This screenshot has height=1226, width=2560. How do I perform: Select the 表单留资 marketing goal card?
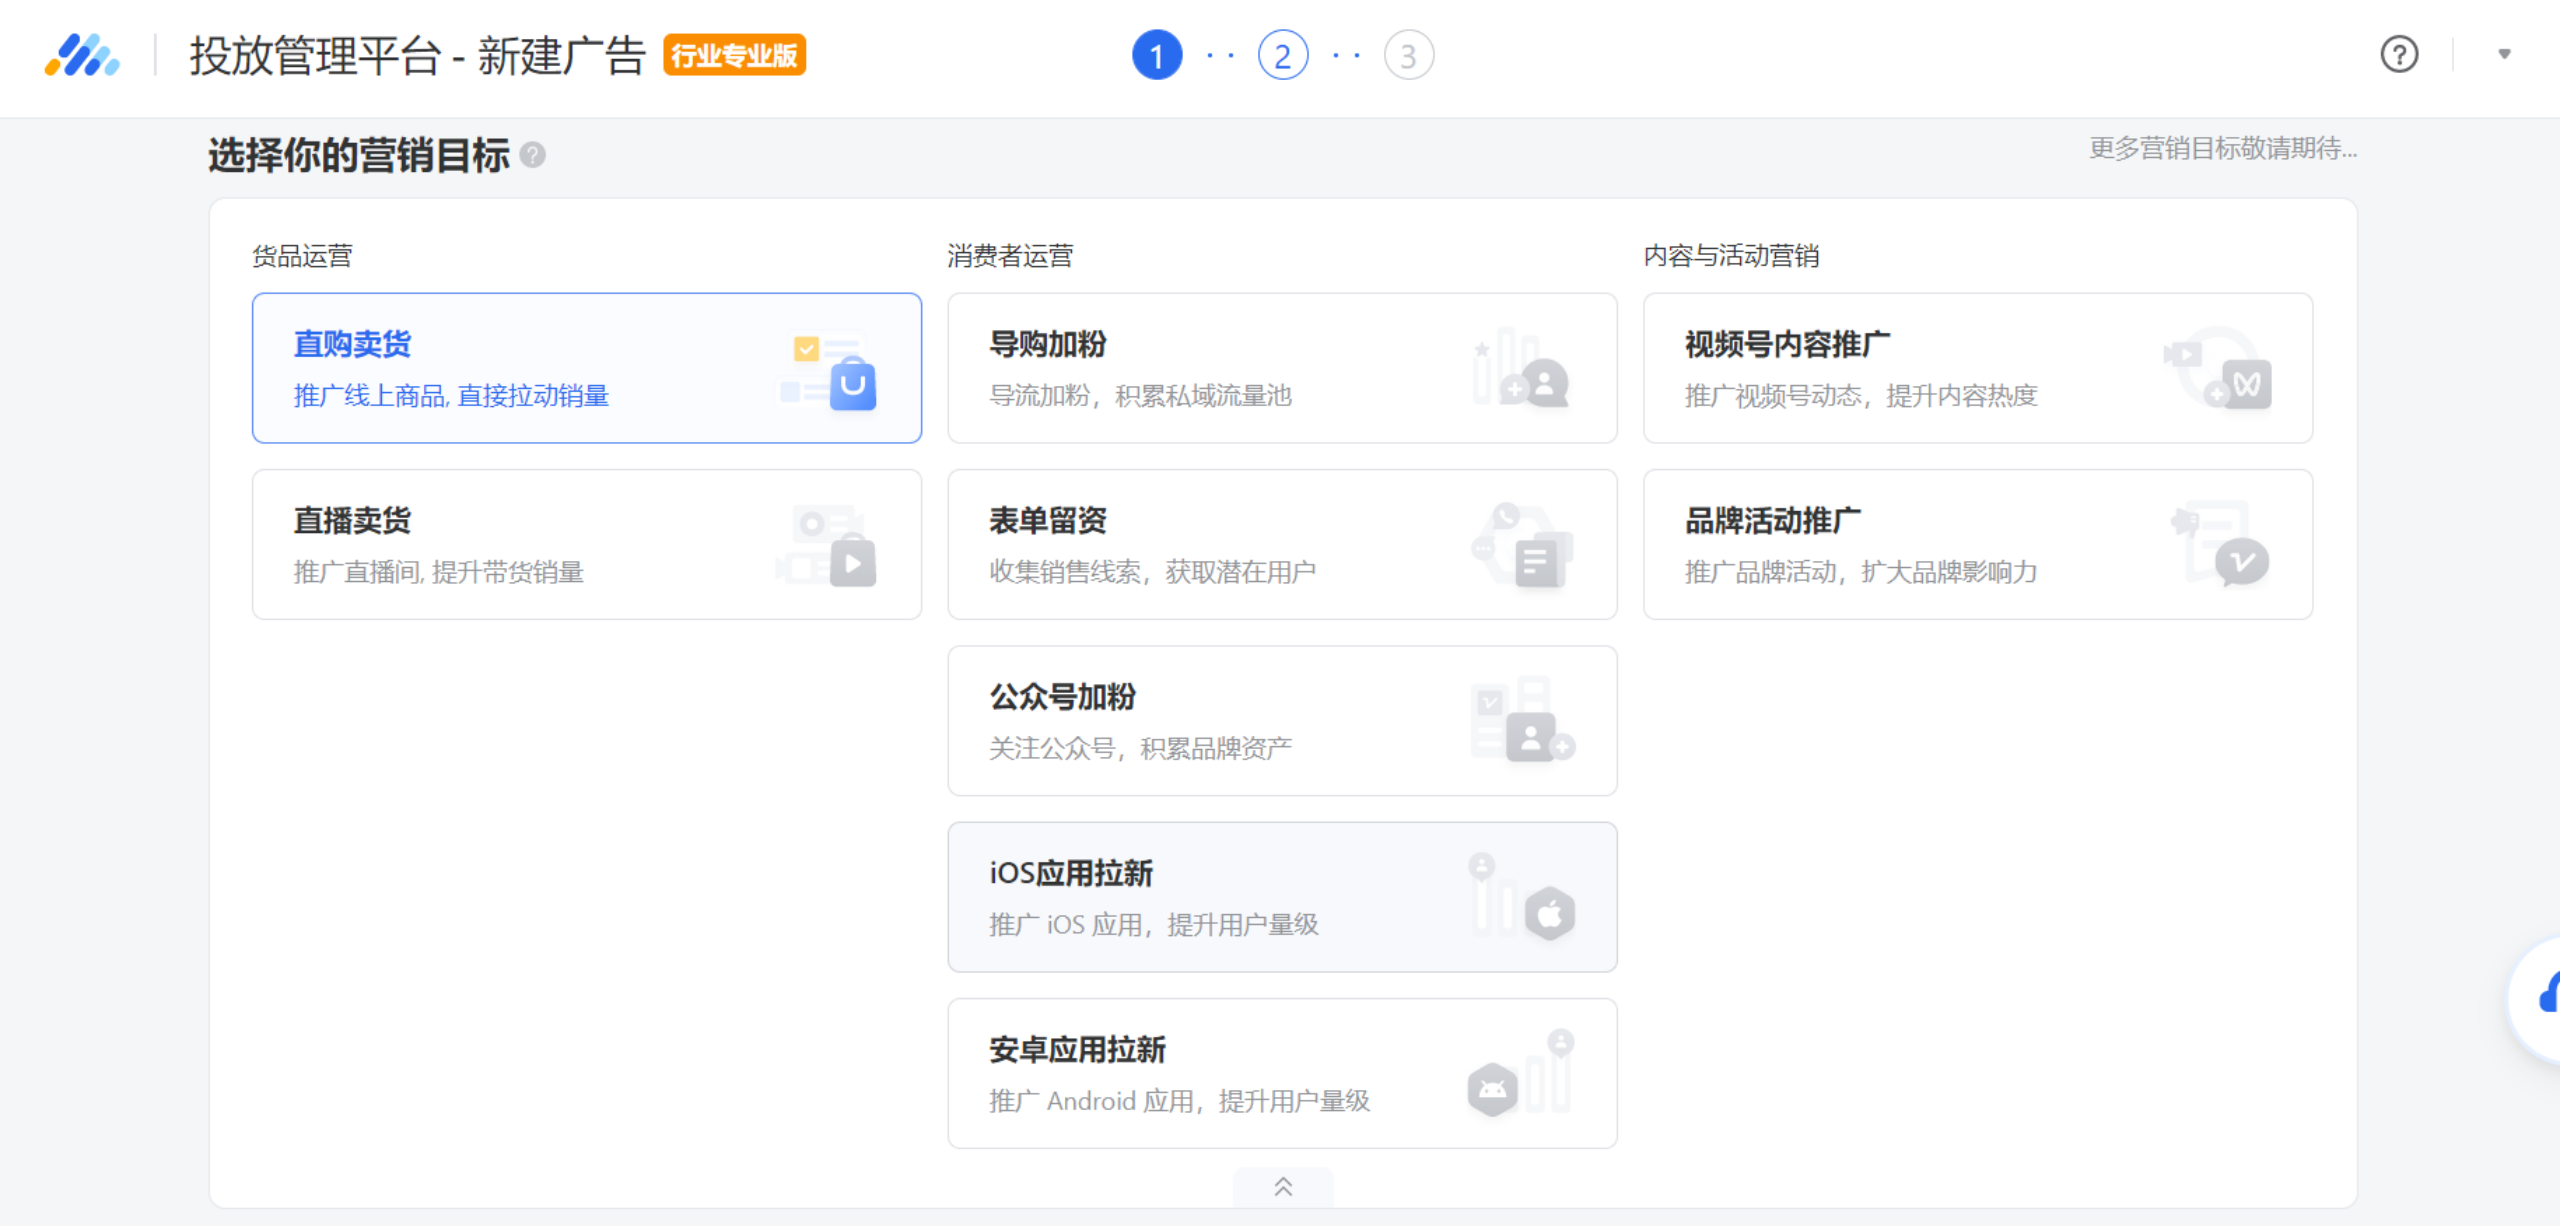[x=1282, y=544]
